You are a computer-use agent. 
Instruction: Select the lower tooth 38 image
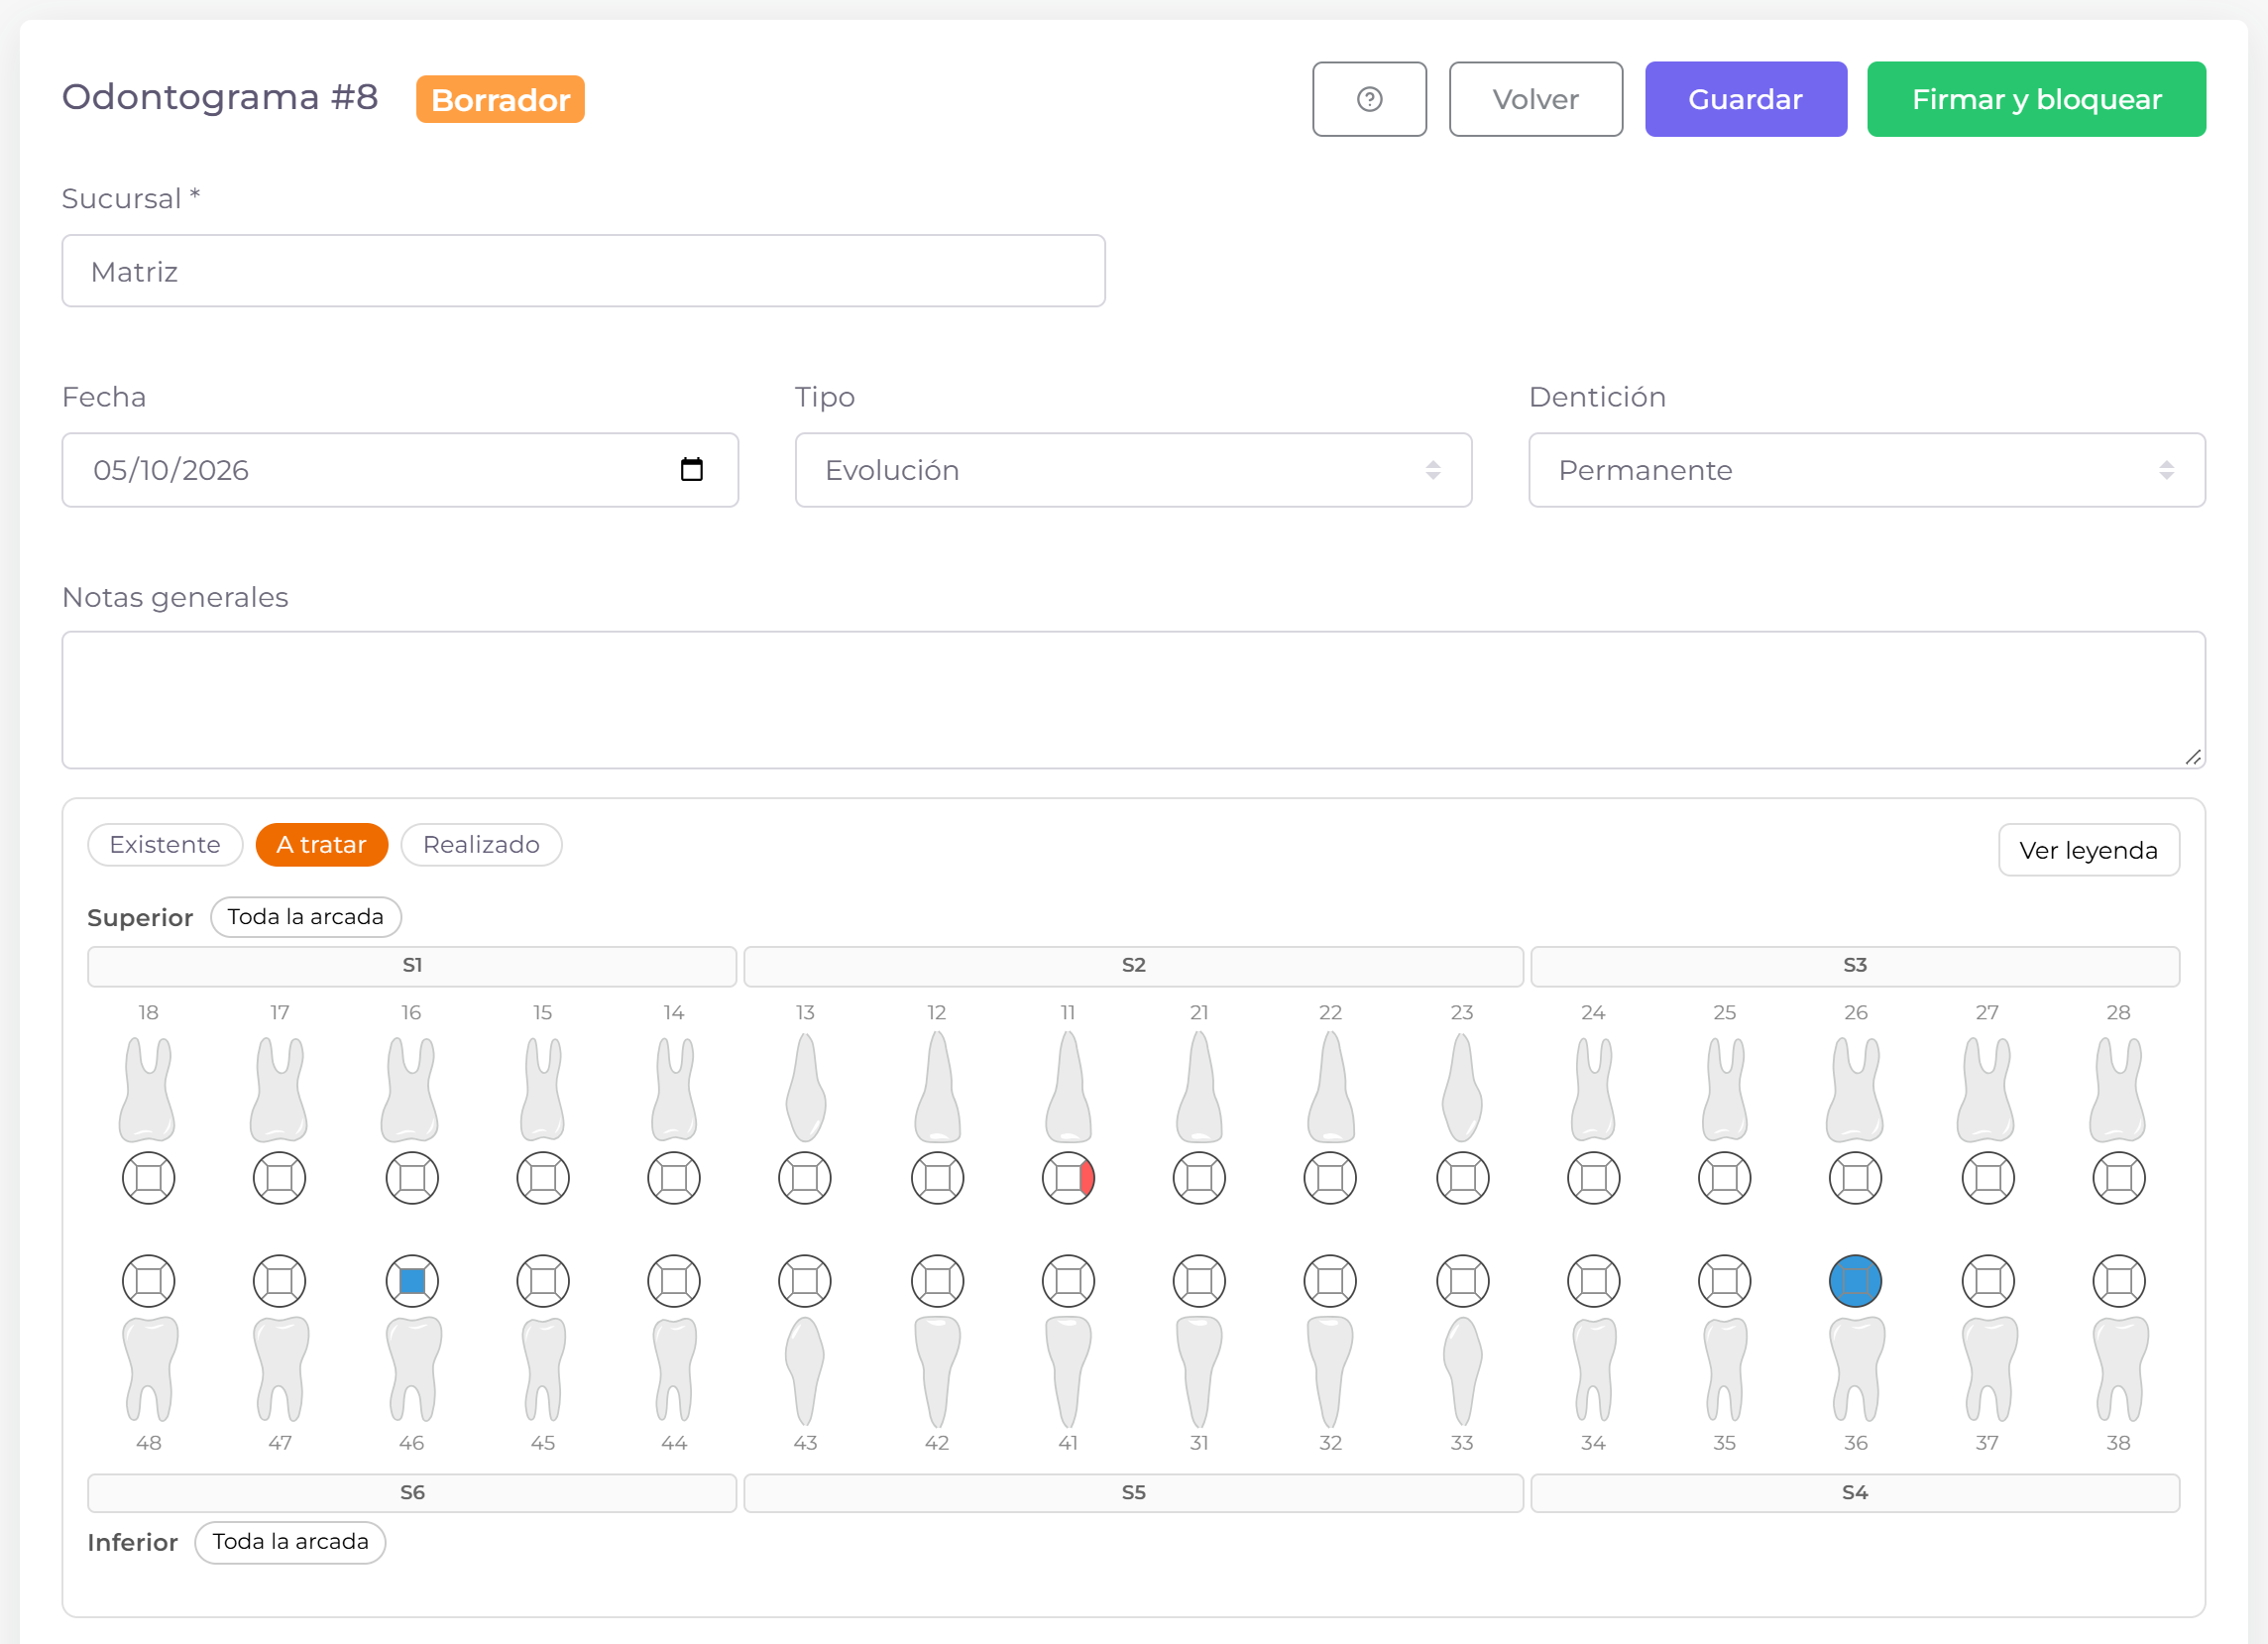pos(2119,1369)
